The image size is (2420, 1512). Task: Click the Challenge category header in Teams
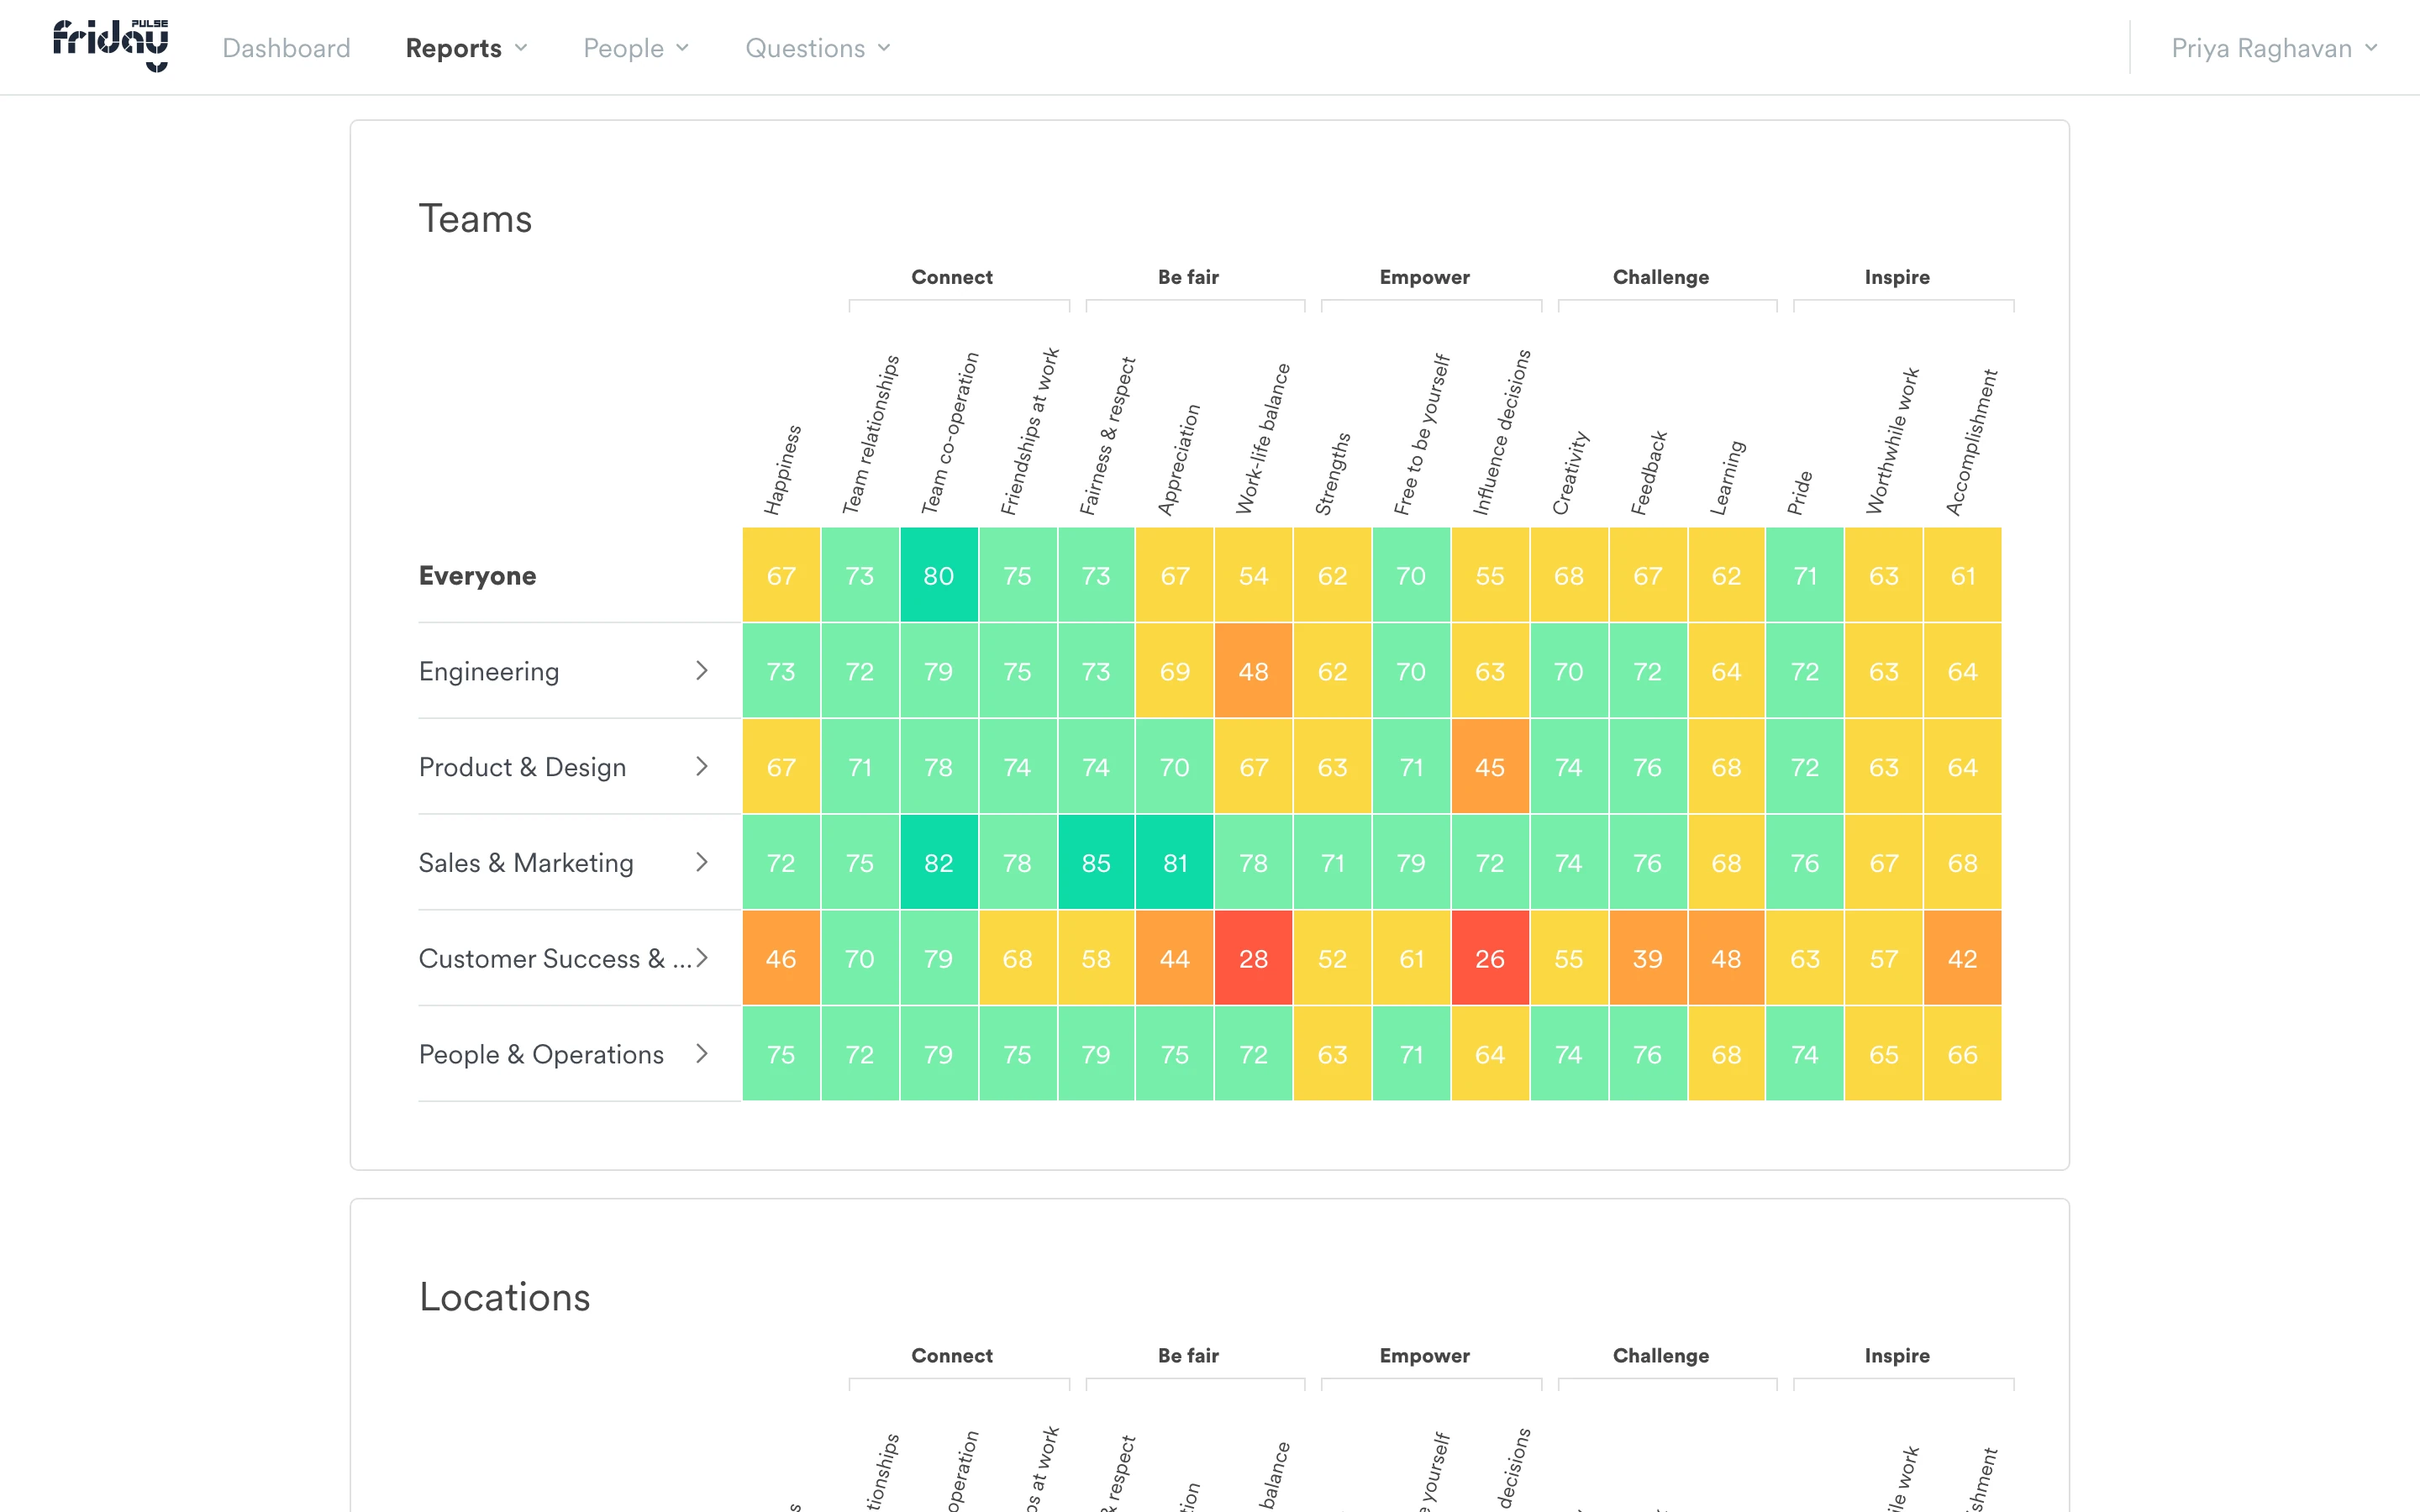1661,277
